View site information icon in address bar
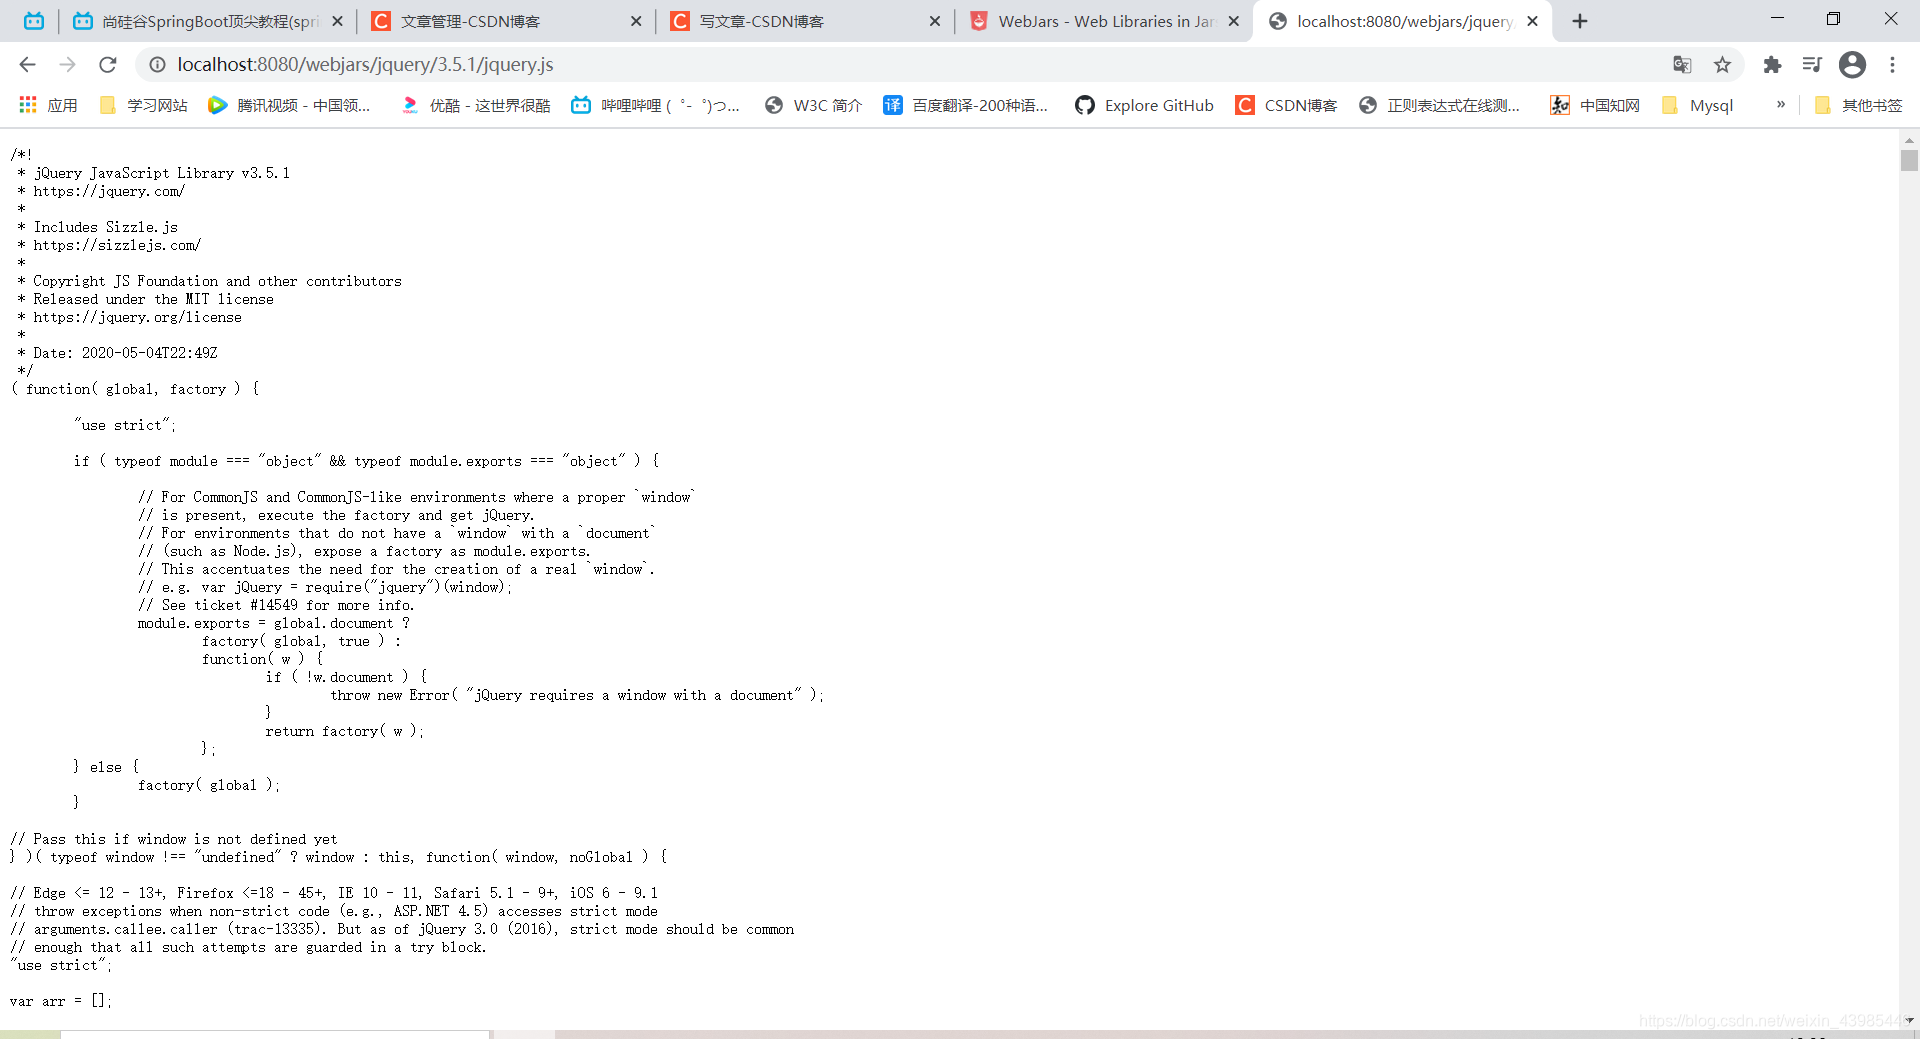 tap(157, 65)
